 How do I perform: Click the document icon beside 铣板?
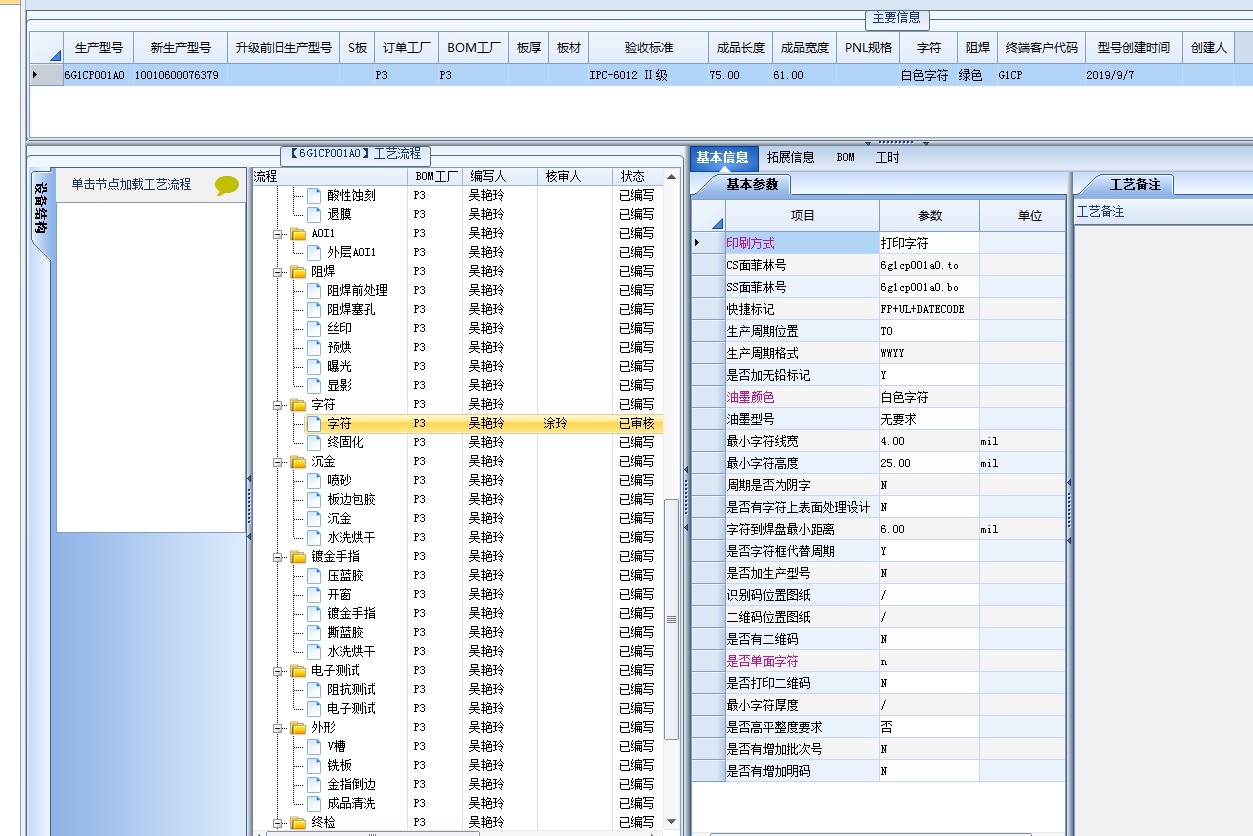[314, 765]
